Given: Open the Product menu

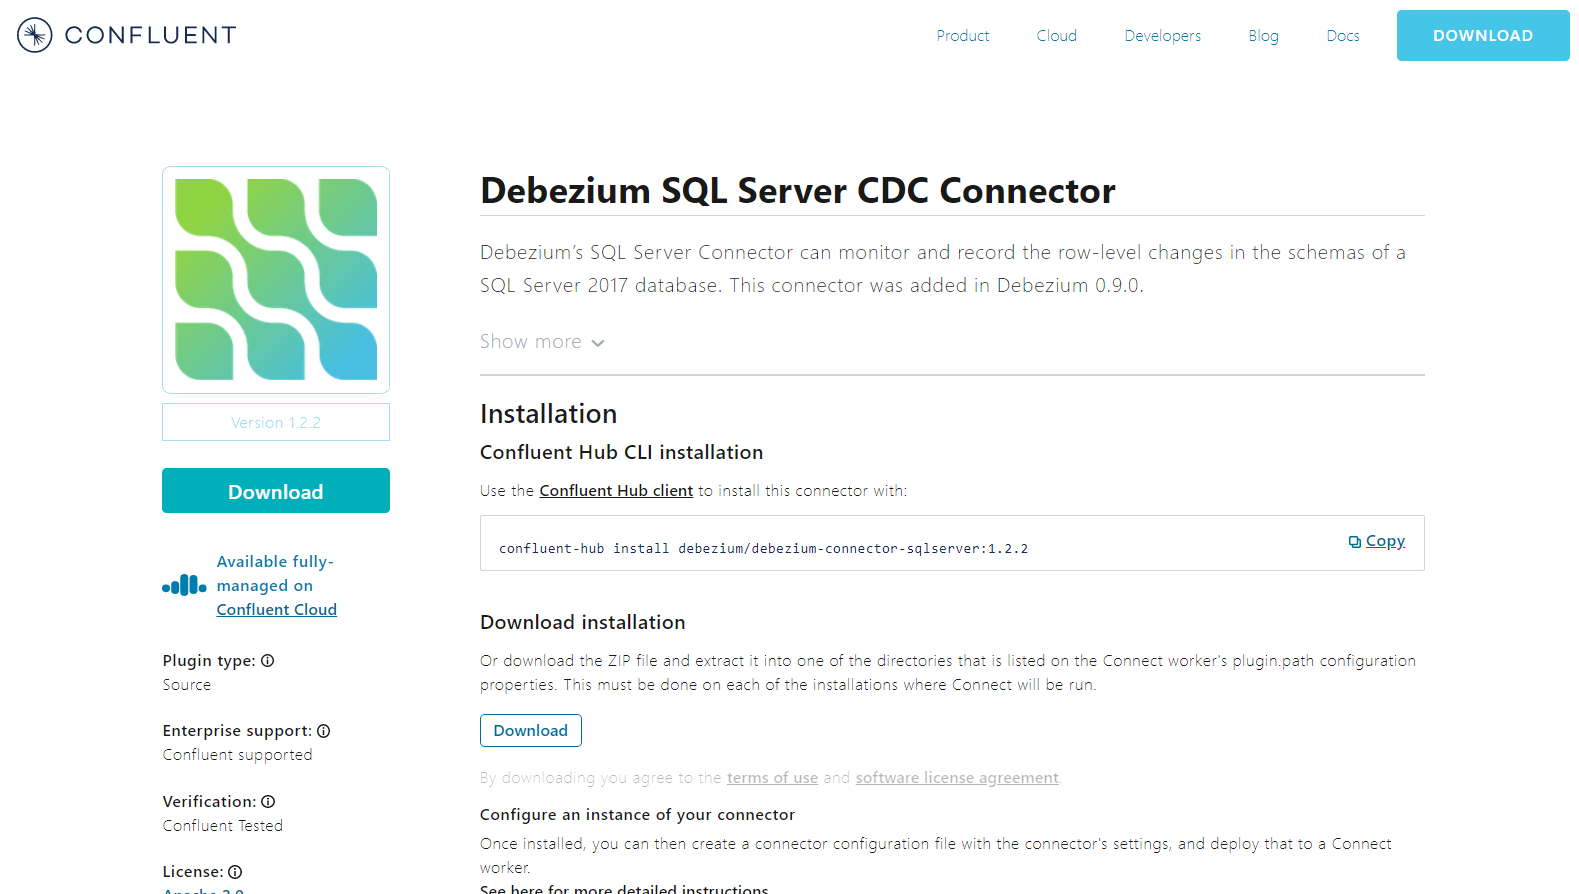Looking at the screenshot, I should pos(962,36).
